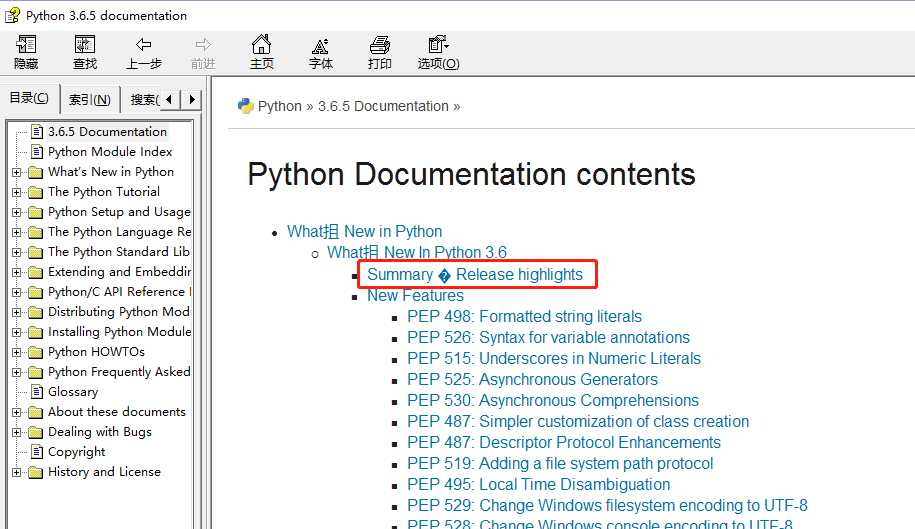This screenshot has width=915, height=529.
Task: Open What's New In Python 3.6 link
Action: (417, 253)
